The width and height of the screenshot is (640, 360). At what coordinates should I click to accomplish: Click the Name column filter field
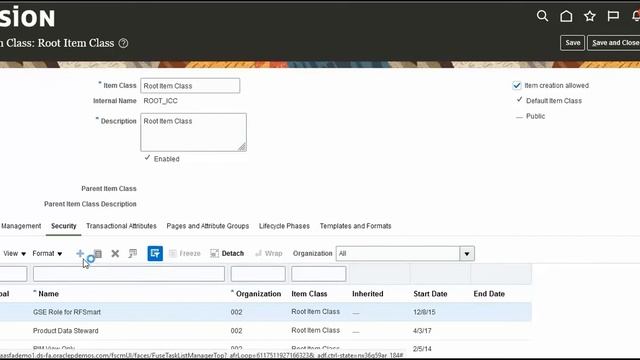[129, 273]
